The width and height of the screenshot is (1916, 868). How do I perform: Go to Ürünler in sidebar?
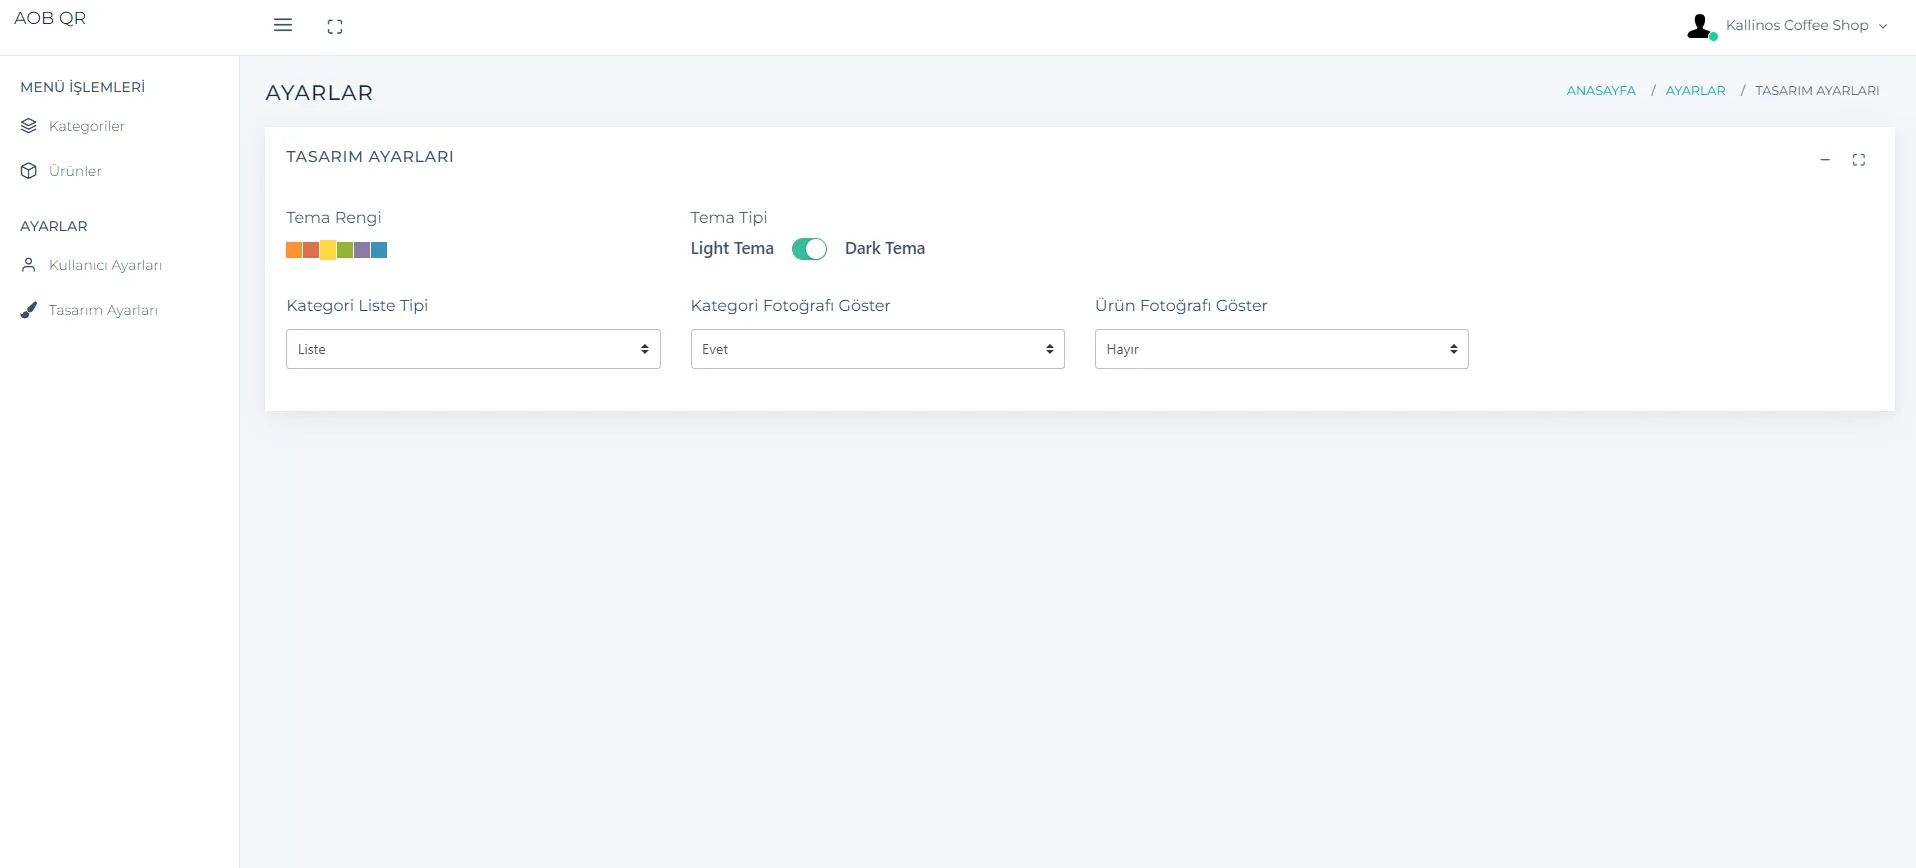click(75, 171)
